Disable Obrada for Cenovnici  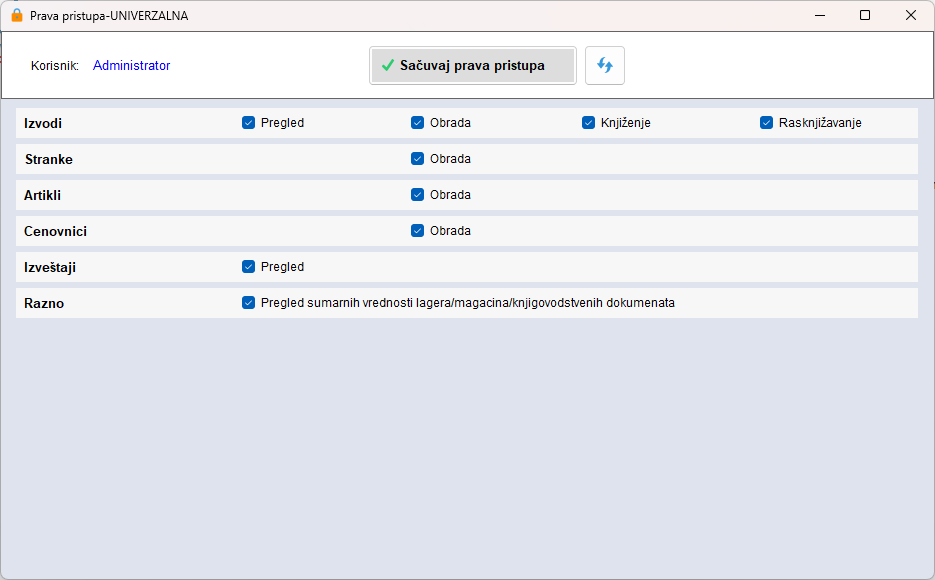pyautogui.click(x=417, y=231)
